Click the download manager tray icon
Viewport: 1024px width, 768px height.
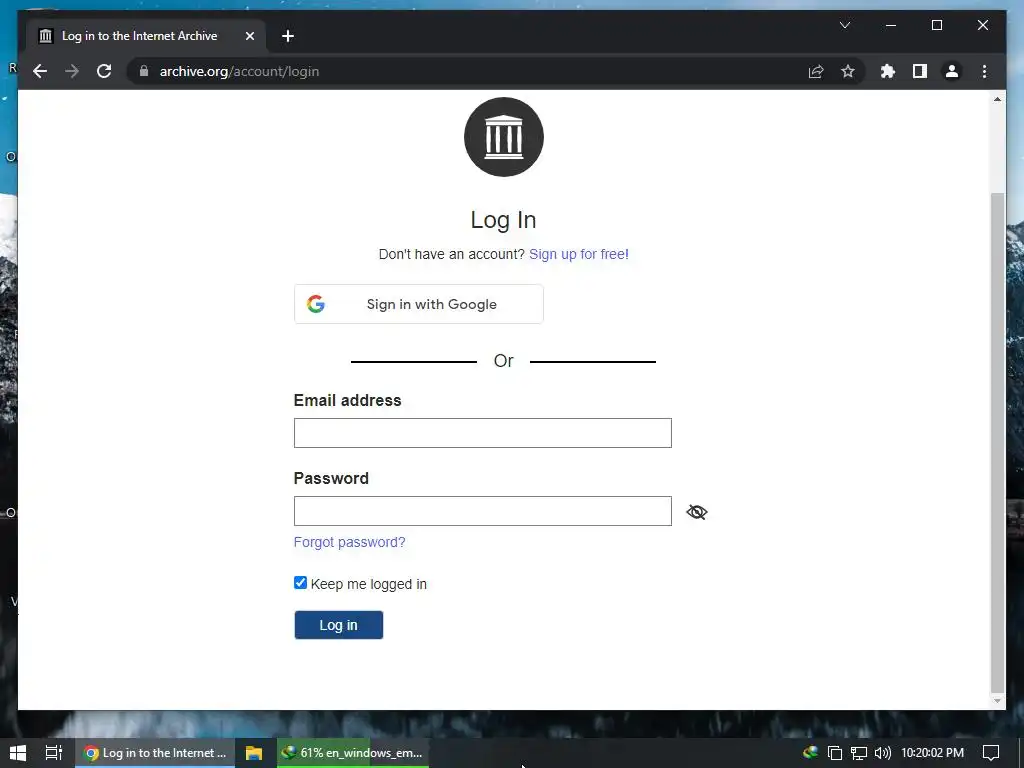click(810, 752)
